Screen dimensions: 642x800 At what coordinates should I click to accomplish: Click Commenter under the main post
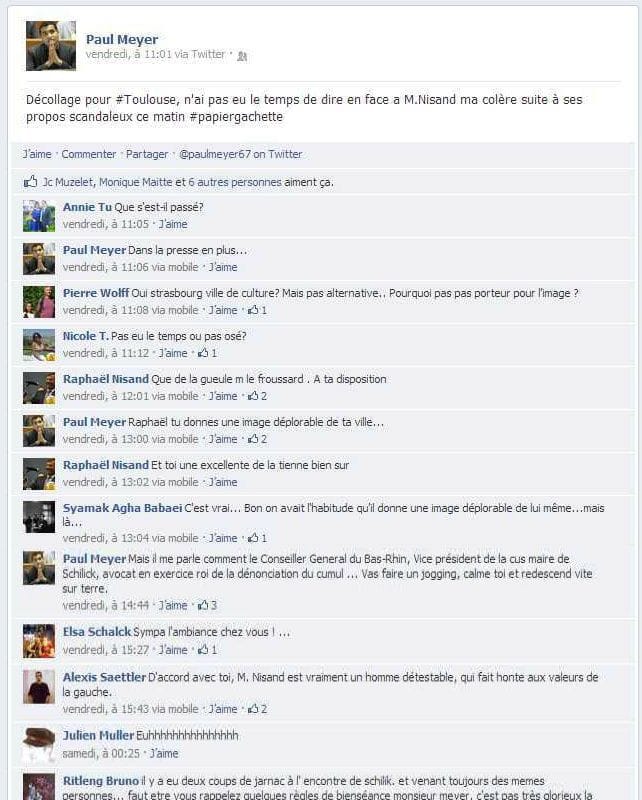pyautogui.click(x=89, y=154)
